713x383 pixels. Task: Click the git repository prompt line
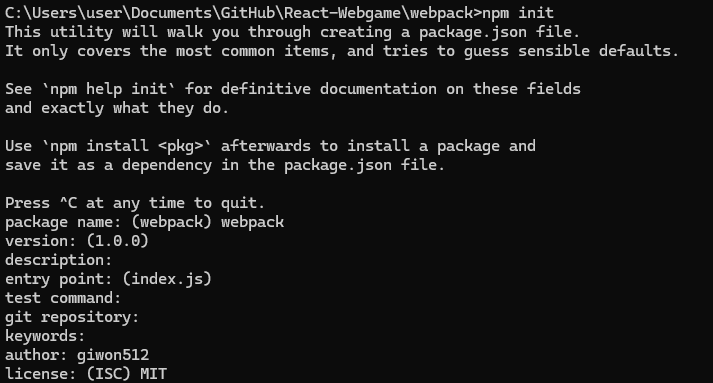point(72,317)
